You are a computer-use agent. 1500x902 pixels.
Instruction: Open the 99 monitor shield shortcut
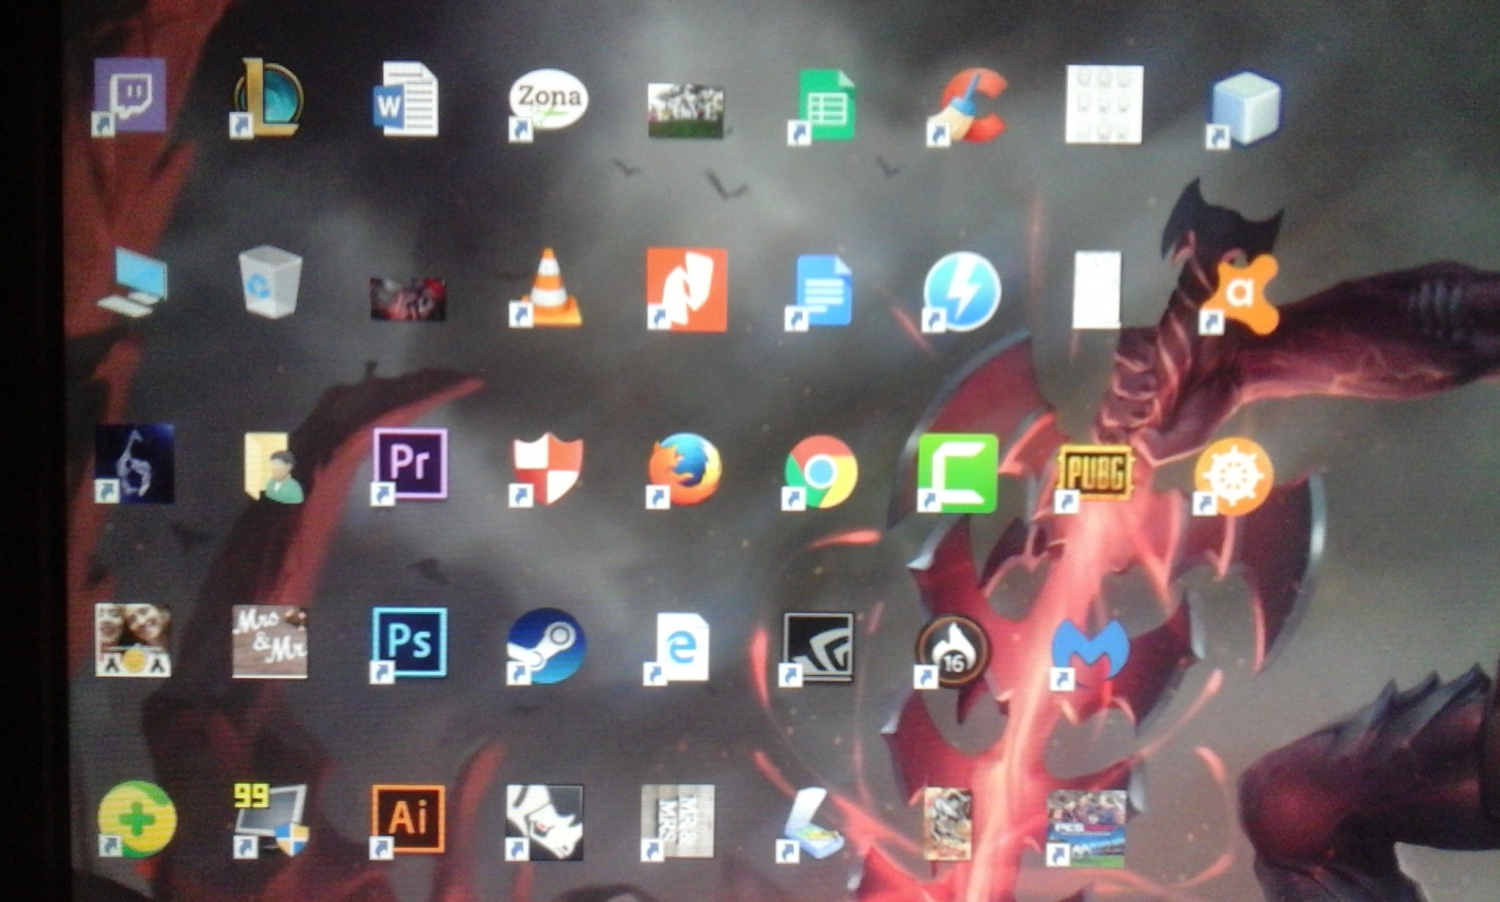click(271, 820)
